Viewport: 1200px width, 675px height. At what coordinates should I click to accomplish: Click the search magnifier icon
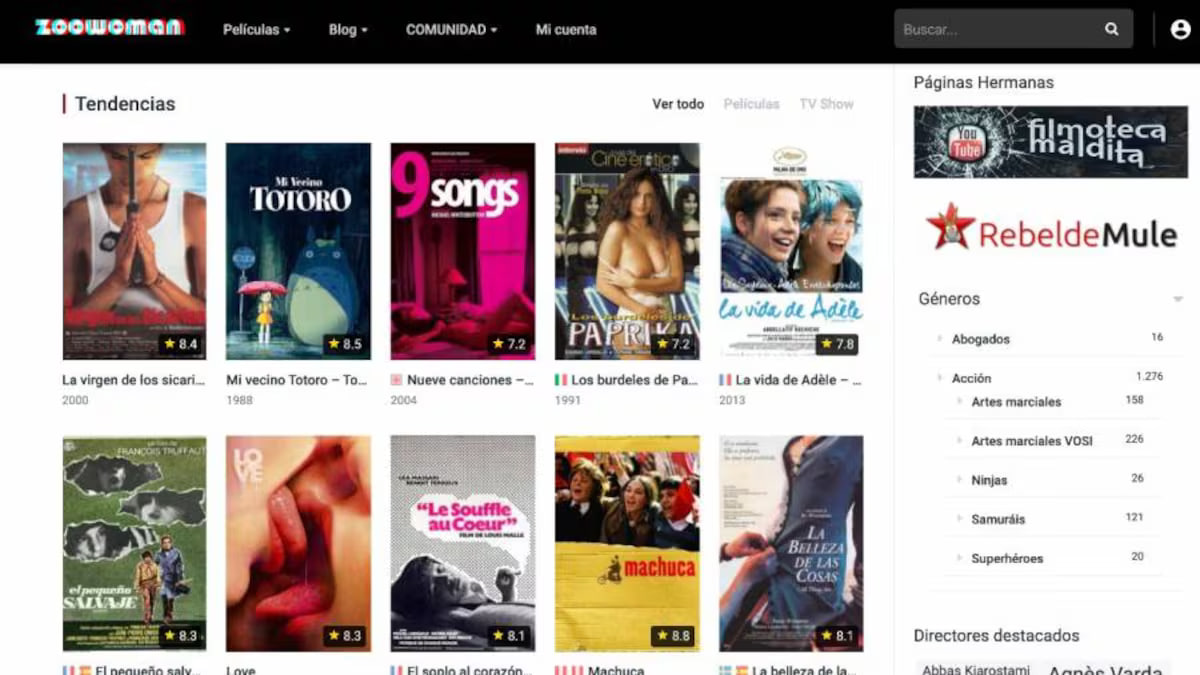1111,29
